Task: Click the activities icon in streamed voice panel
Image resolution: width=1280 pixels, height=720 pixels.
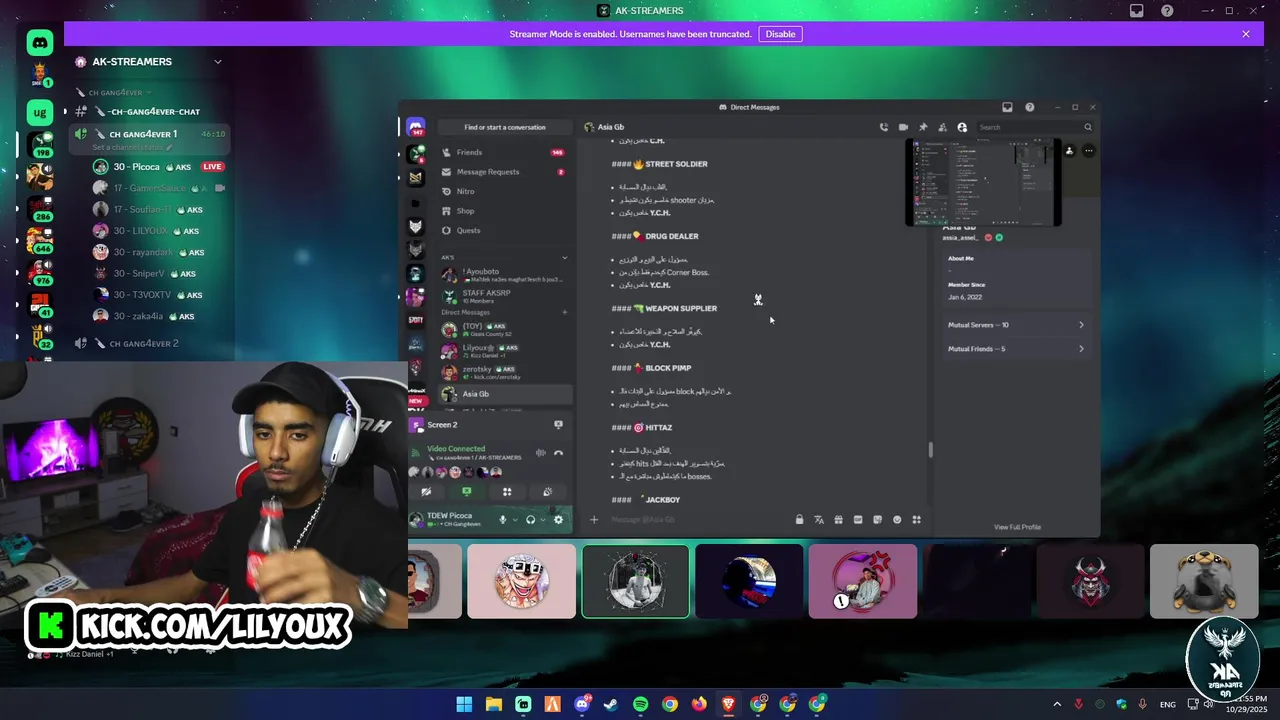Action: tap(507, 491)
